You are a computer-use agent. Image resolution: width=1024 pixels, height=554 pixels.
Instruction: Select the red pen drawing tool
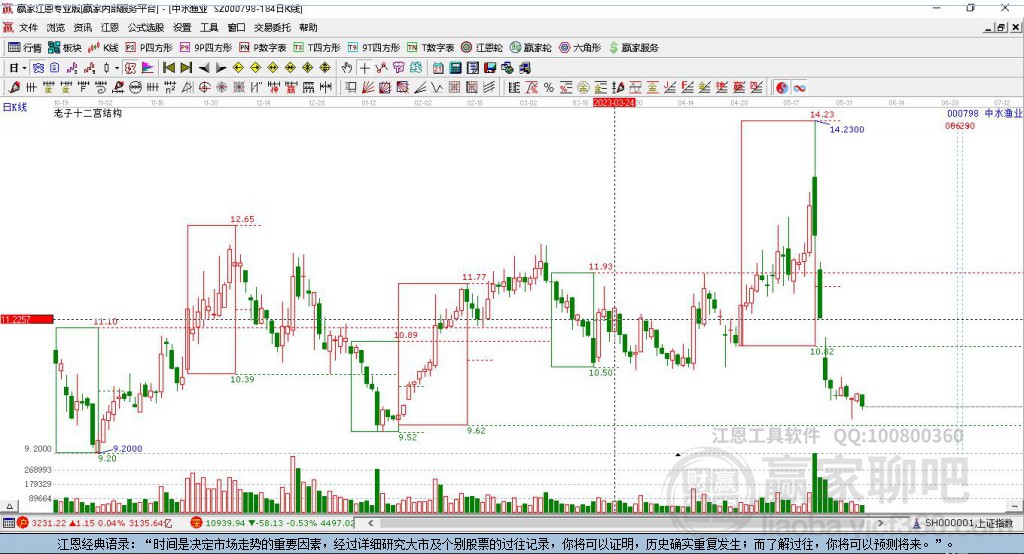[x=14, y=88]
